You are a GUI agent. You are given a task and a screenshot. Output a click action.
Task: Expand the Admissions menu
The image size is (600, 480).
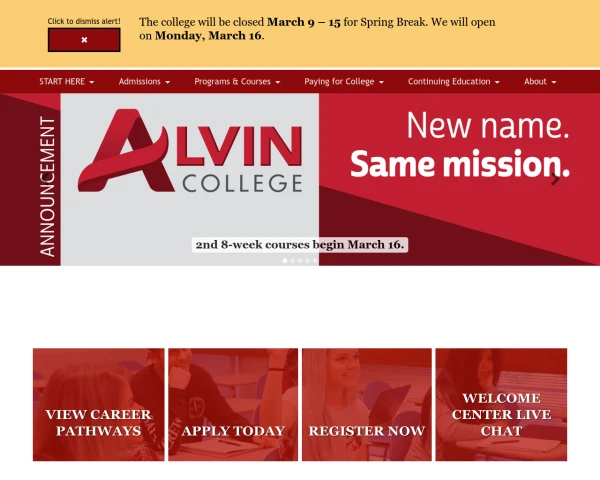144,82
